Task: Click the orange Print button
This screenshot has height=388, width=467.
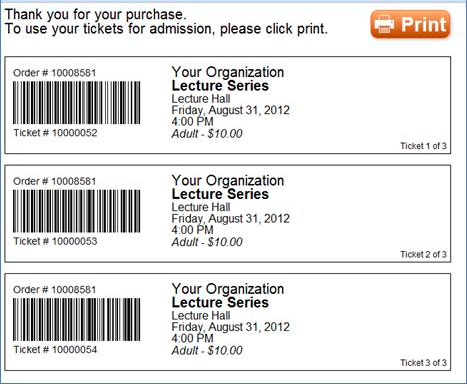Action: (x=410, y=24)
